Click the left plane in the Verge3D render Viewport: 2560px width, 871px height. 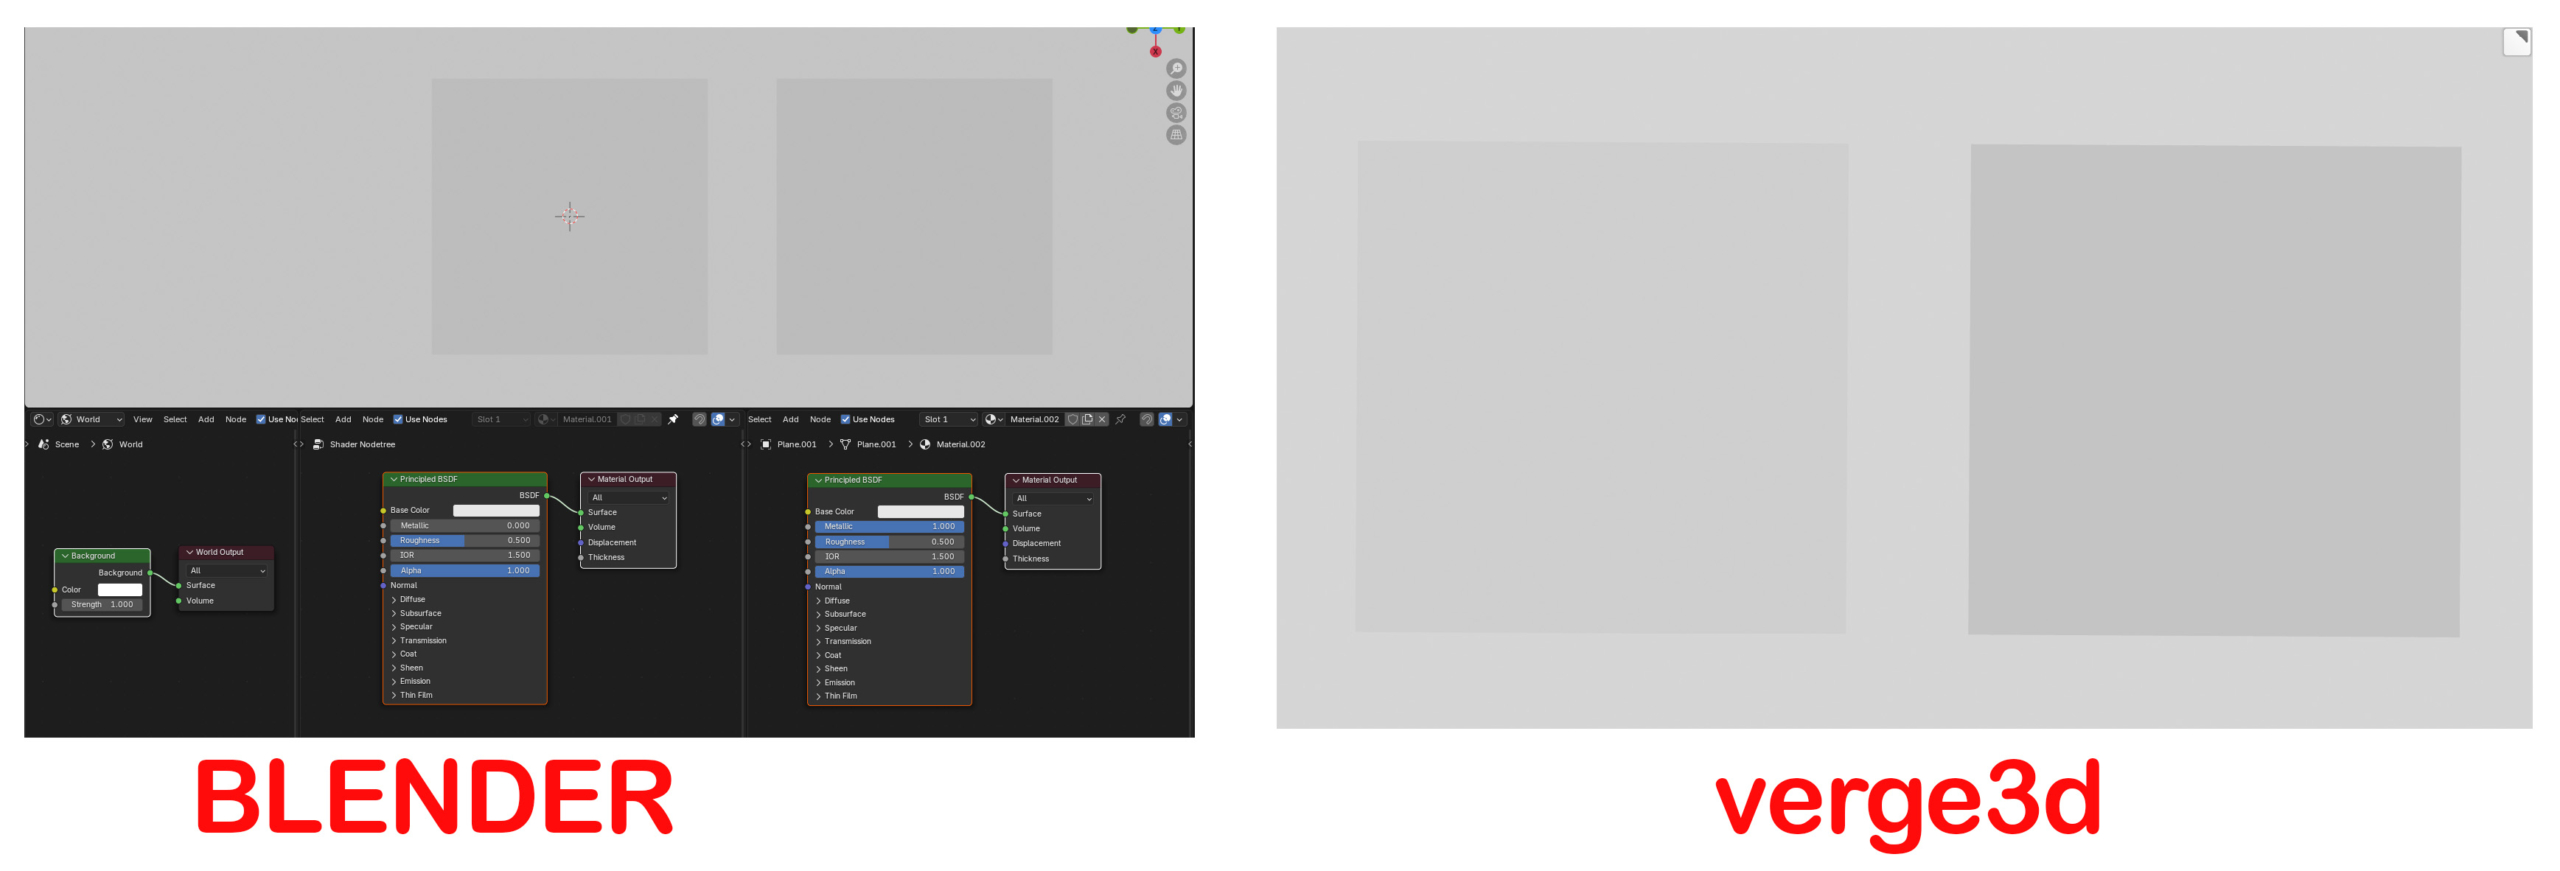point(1601,387)
